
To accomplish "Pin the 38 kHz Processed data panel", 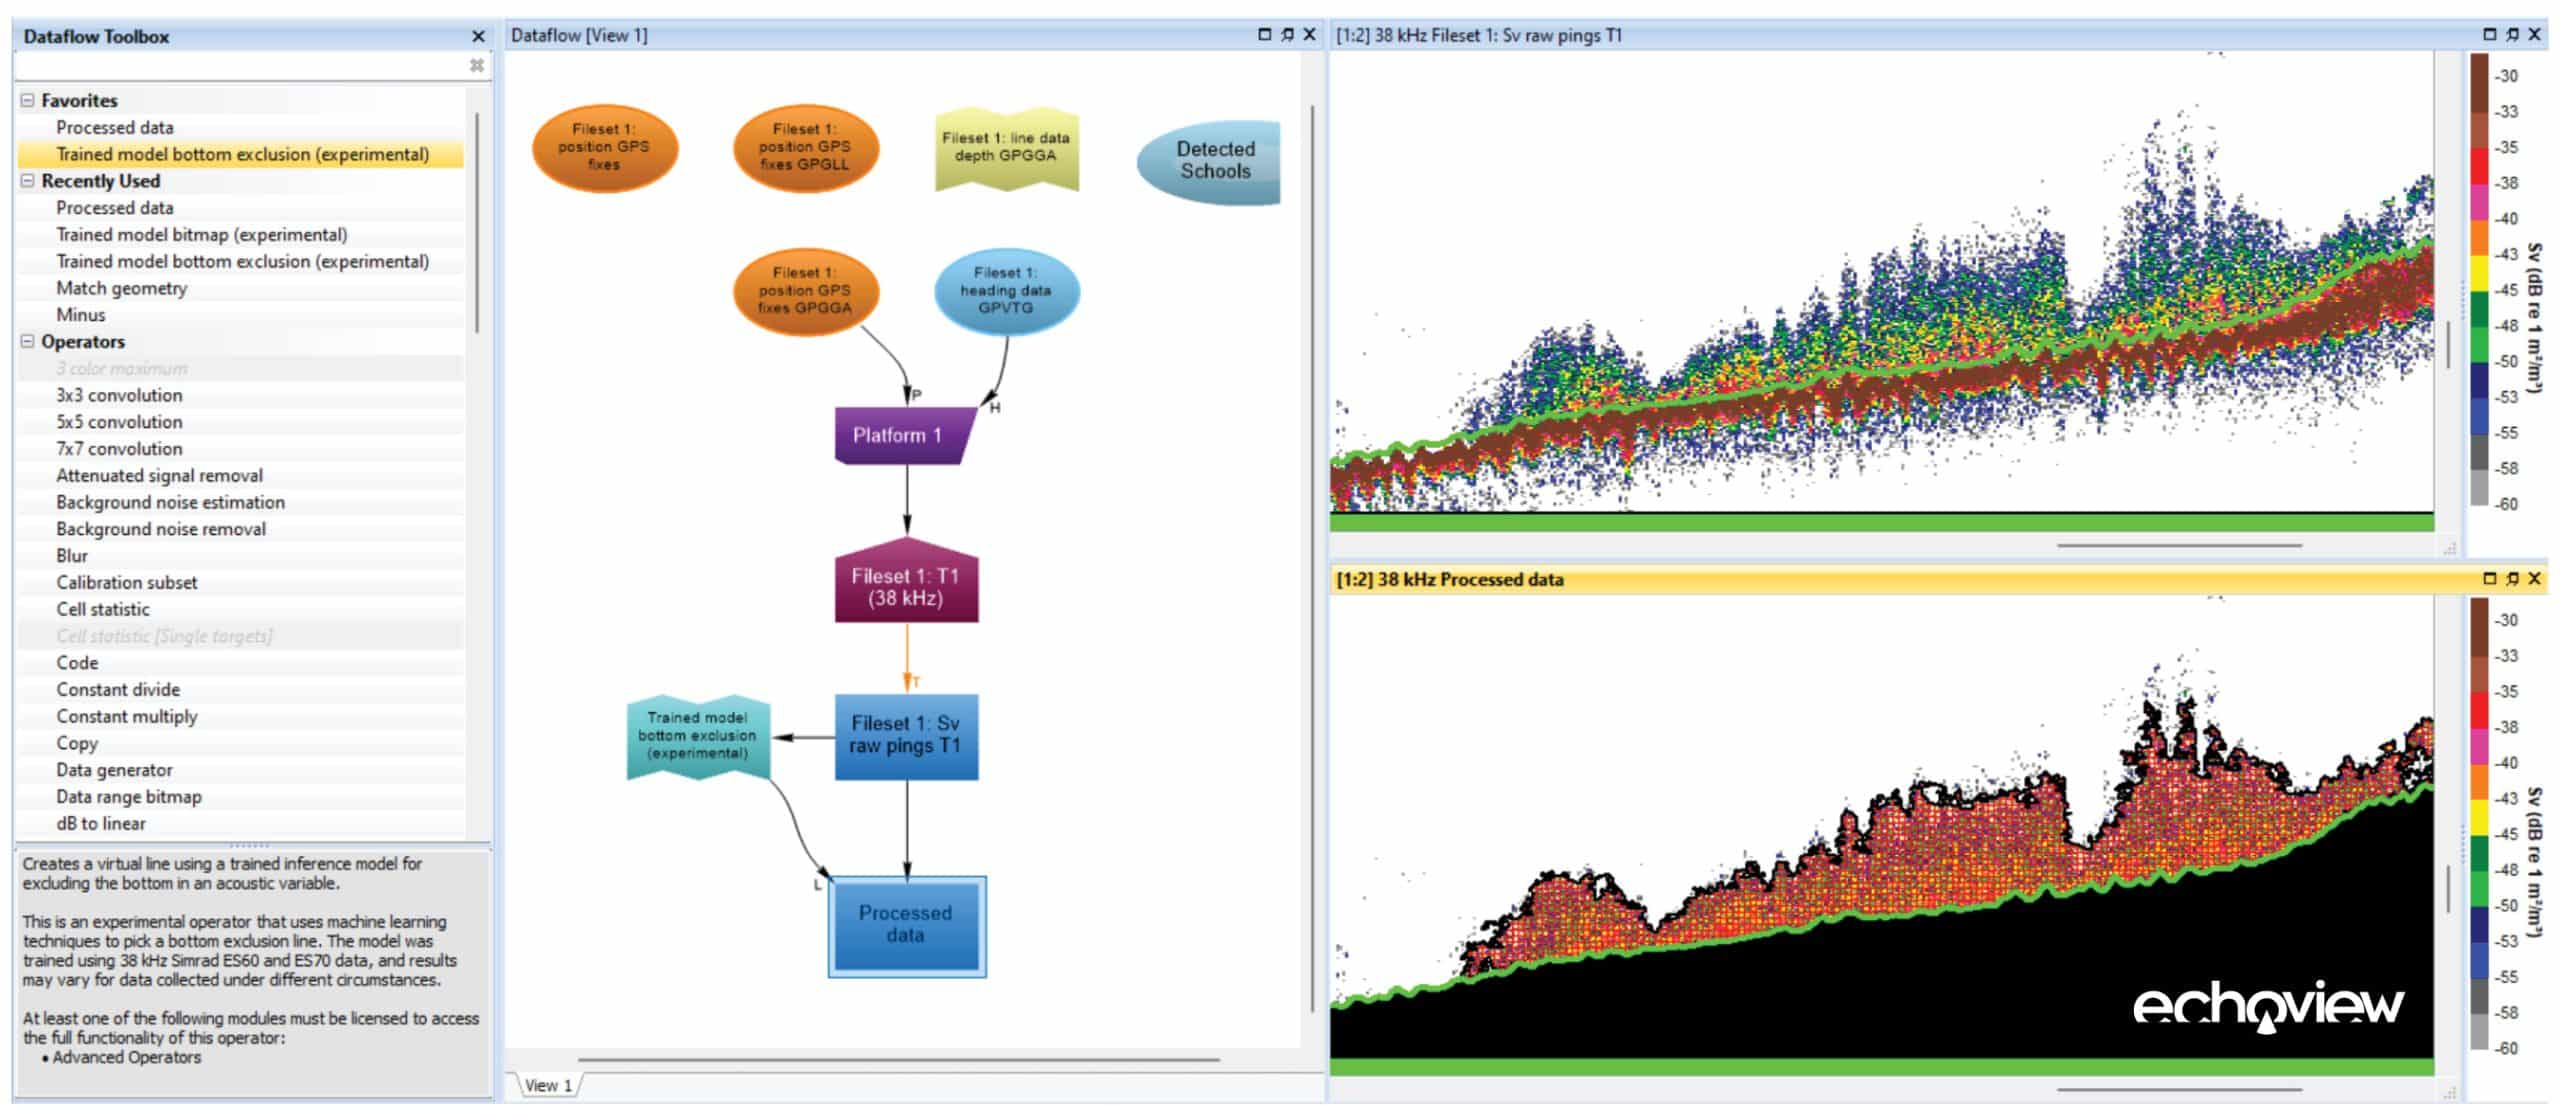I will [2512, 579].
